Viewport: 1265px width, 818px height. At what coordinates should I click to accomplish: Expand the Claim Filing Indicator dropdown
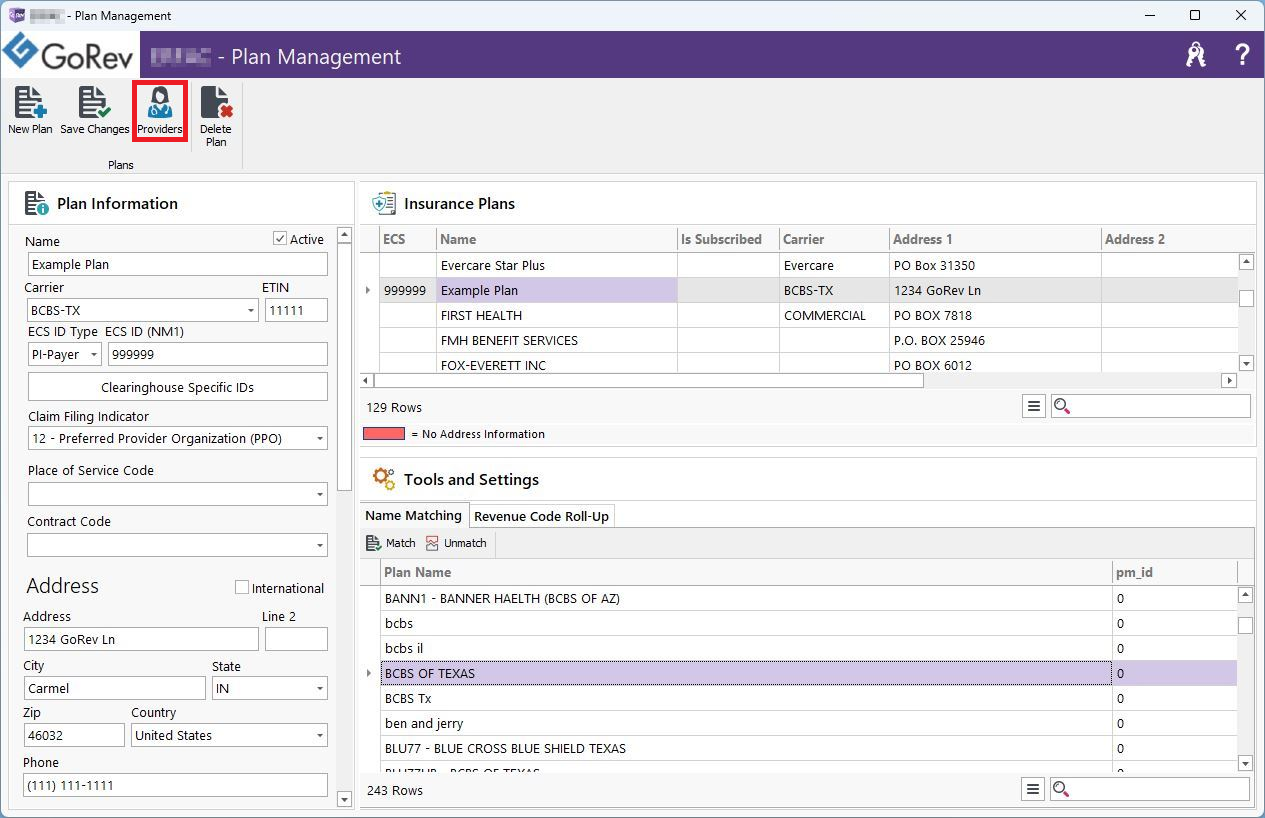[x=320, y=439]
